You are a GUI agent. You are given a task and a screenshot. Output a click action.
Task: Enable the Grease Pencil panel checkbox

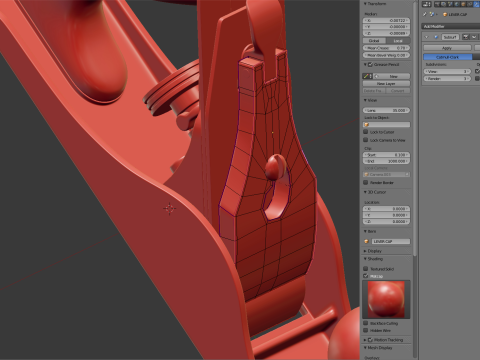pyautogui.click(x=370, y=64)
